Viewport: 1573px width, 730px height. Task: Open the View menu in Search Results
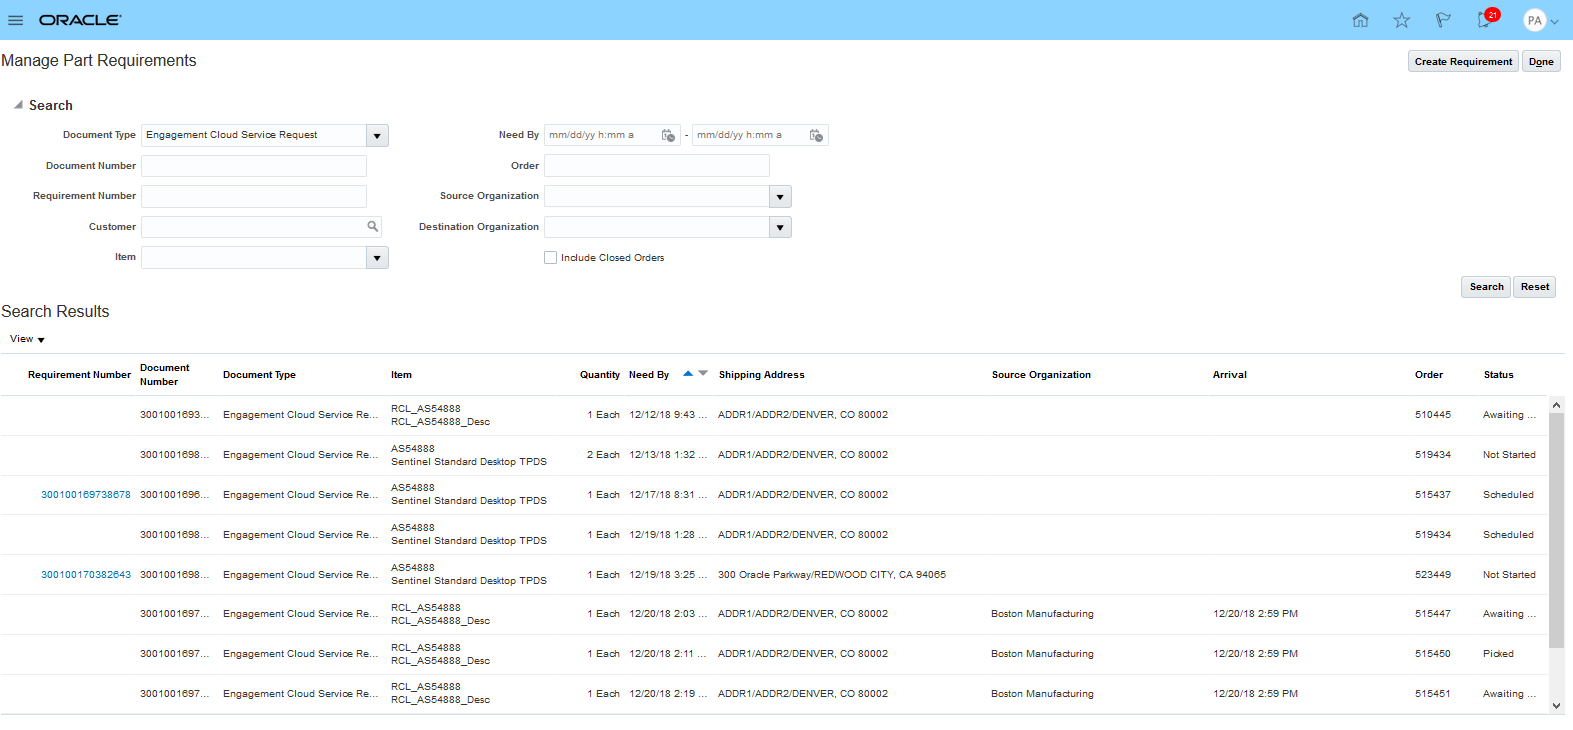pyautogui.click(x=27, y=339)
